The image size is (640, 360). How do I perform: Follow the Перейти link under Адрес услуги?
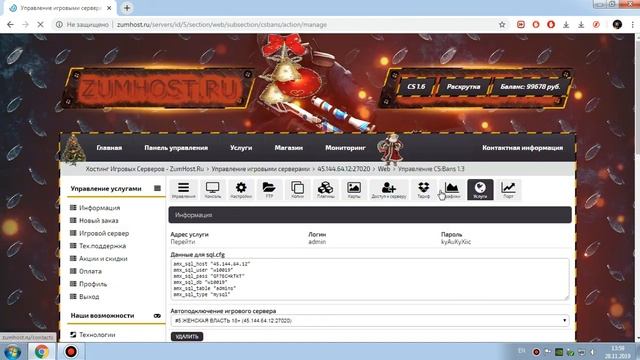(182, 242)
